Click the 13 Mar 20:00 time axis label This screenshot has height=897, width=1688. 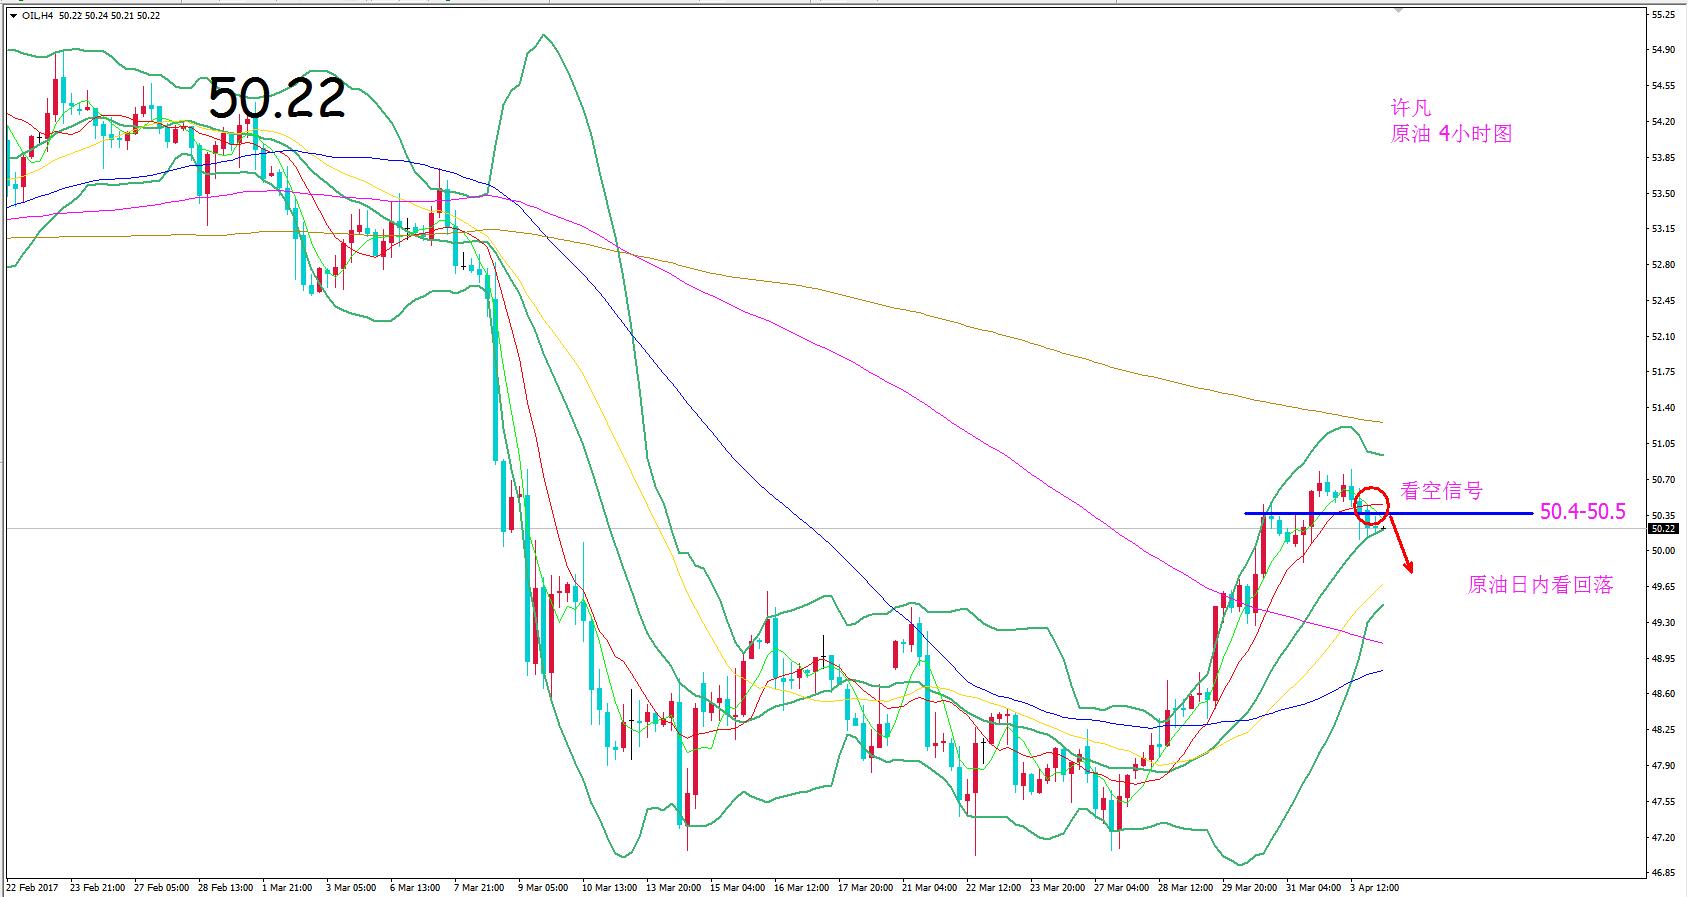tap(673, 888)
